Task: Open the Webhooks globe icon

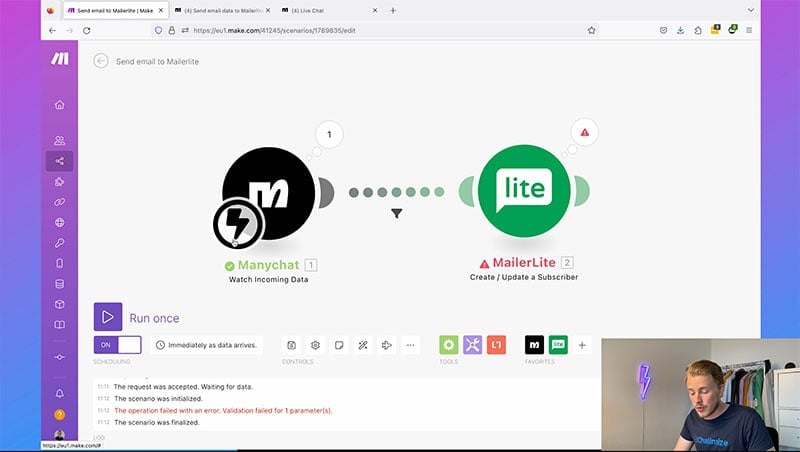Action: pyautogui.click(x=60, y=222)
